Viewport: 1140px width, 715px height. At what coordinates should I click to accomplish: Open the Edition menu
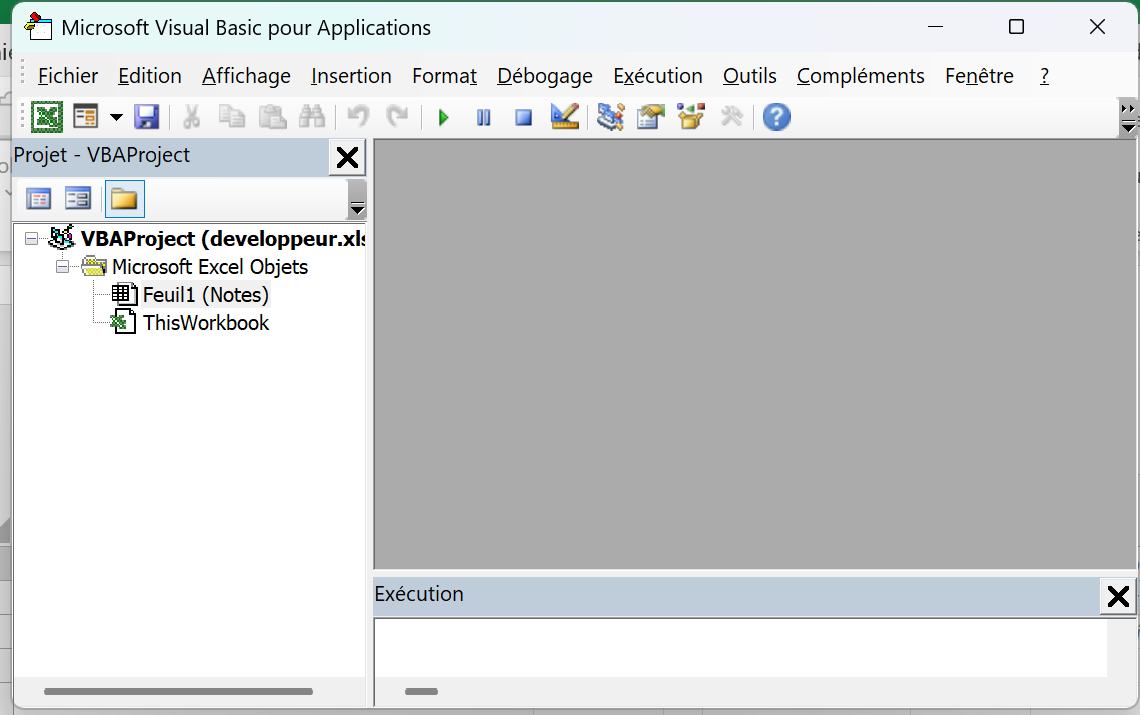(x=150, y=76)
